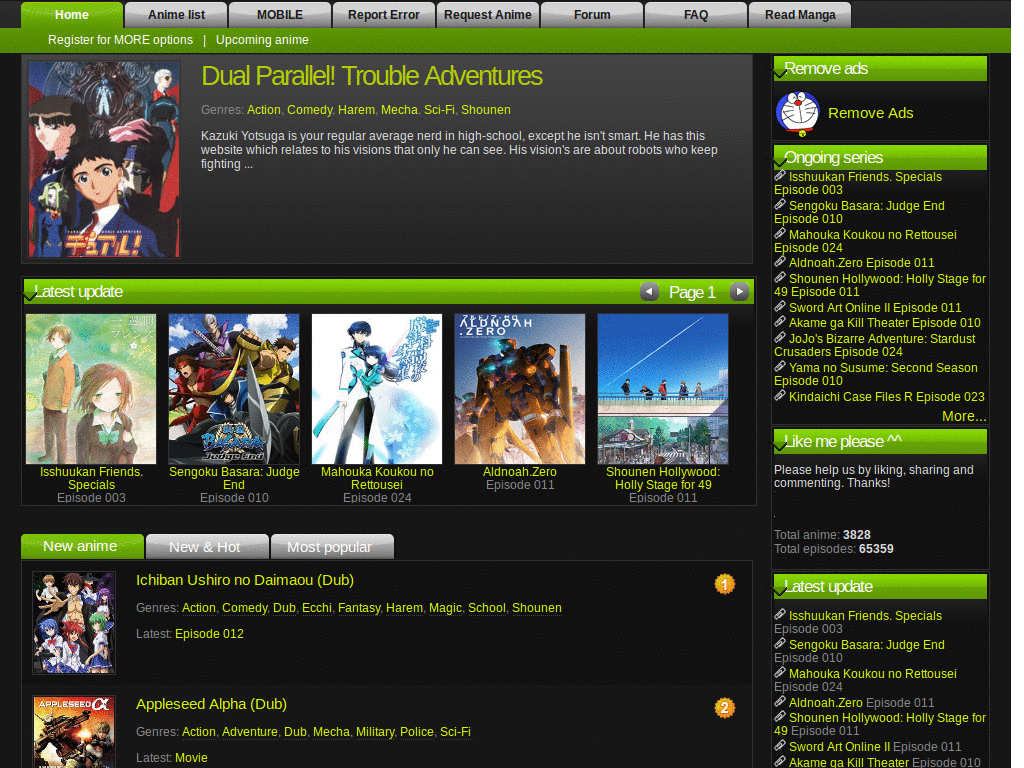Click the Episode 012 link for Ichiban Ushiro
Image resolution: width=1024 pixels, height=768 pixels.
(209, 633)
